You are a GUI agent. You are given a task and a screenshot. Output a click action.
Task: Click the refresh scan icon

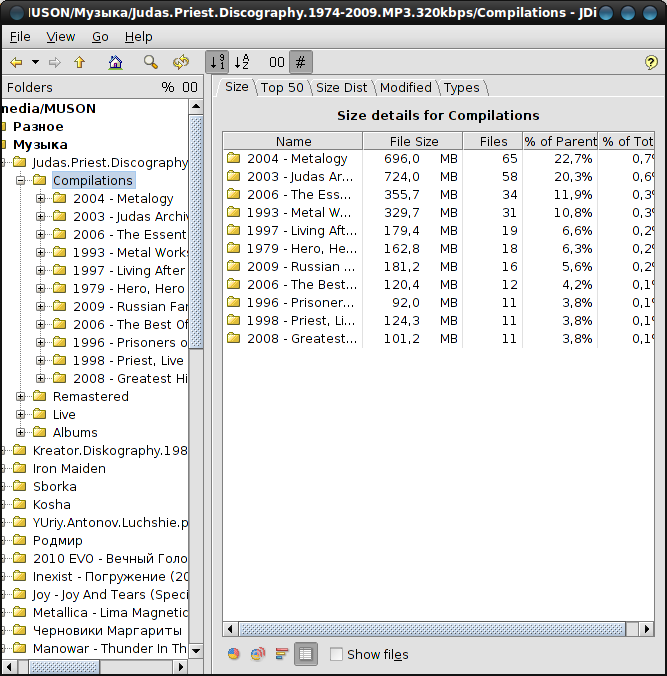click(x=181, y=63)
